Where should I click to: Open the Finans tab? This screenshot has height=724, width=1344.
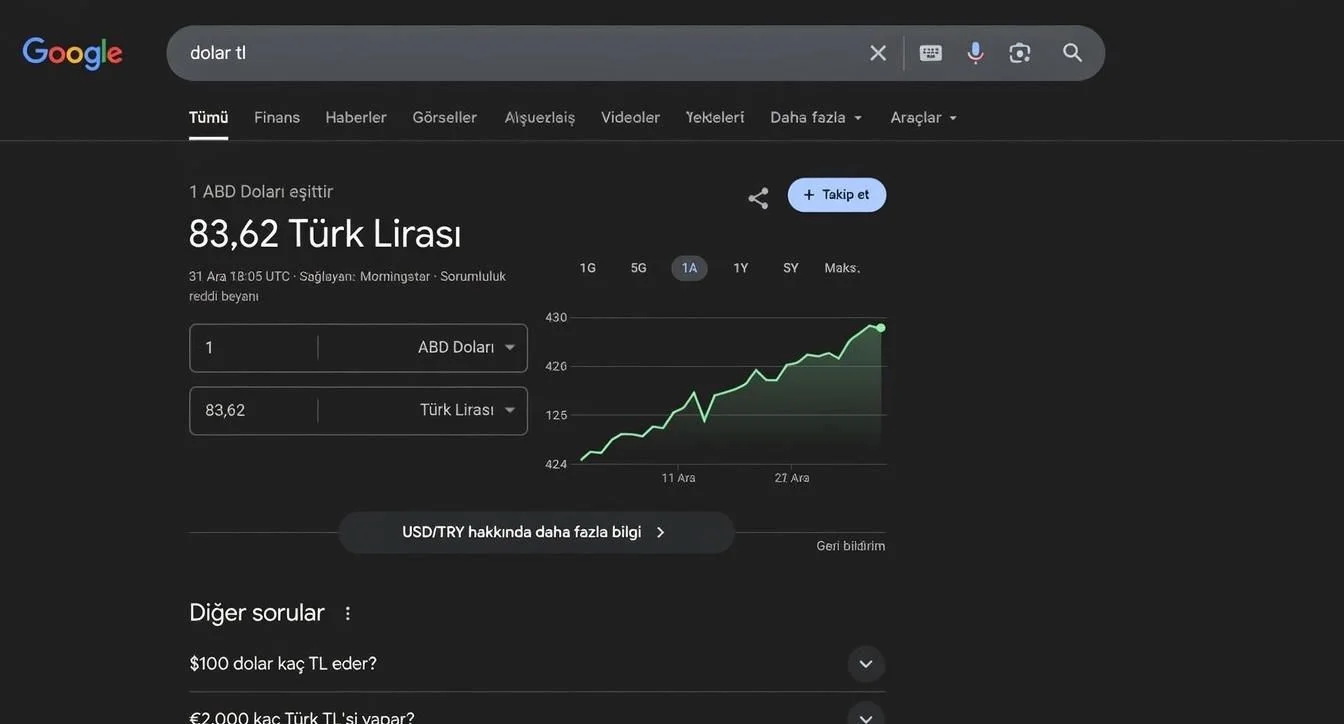(277, 117)
